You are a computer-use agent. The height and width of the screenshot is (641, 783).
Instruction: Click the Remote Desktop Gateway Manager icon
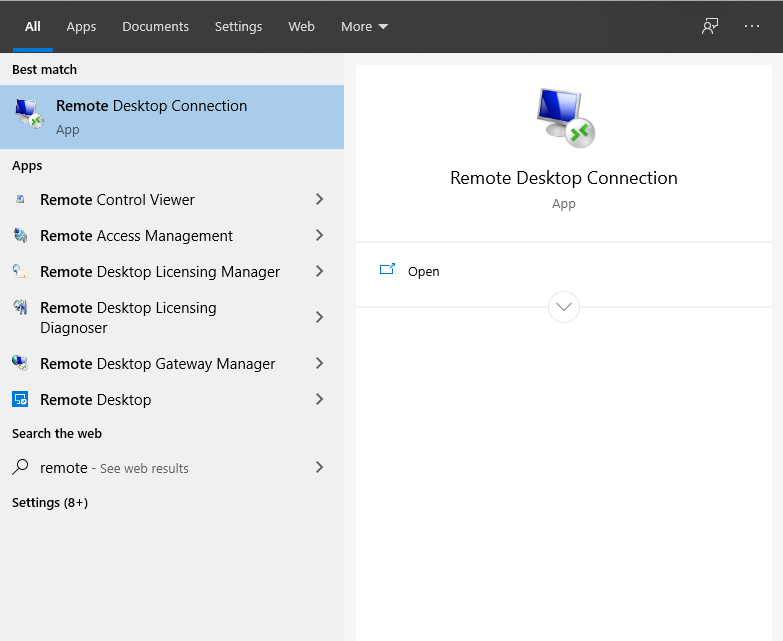pyautogui.click(x=20, y=364)
